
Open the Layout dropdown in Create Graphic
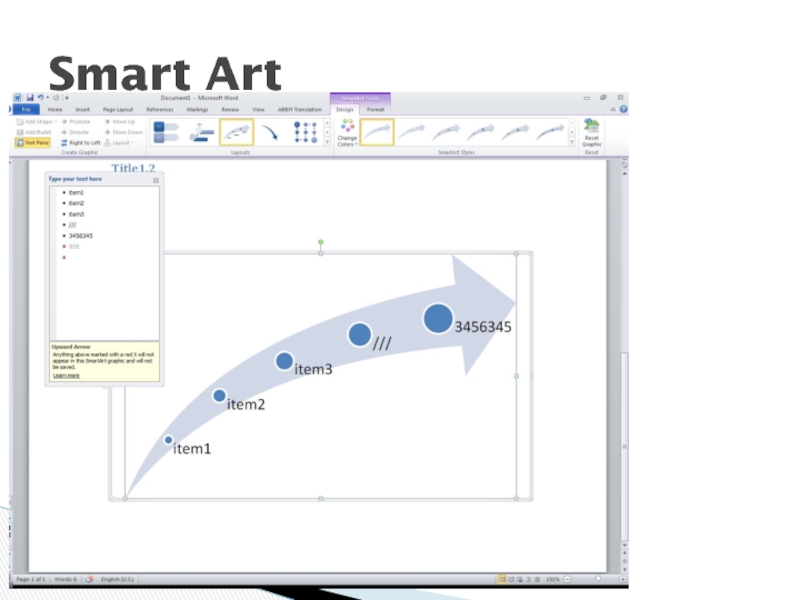[119, 143]
